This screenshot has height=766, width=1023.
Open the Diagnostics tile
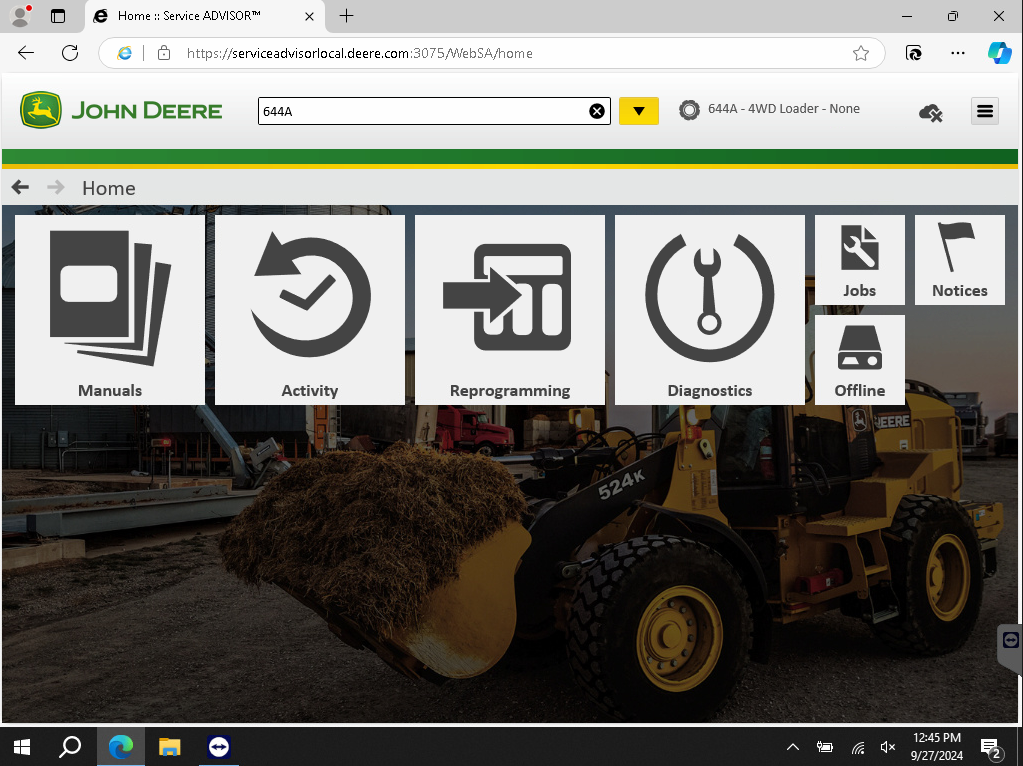coord(710,310)
